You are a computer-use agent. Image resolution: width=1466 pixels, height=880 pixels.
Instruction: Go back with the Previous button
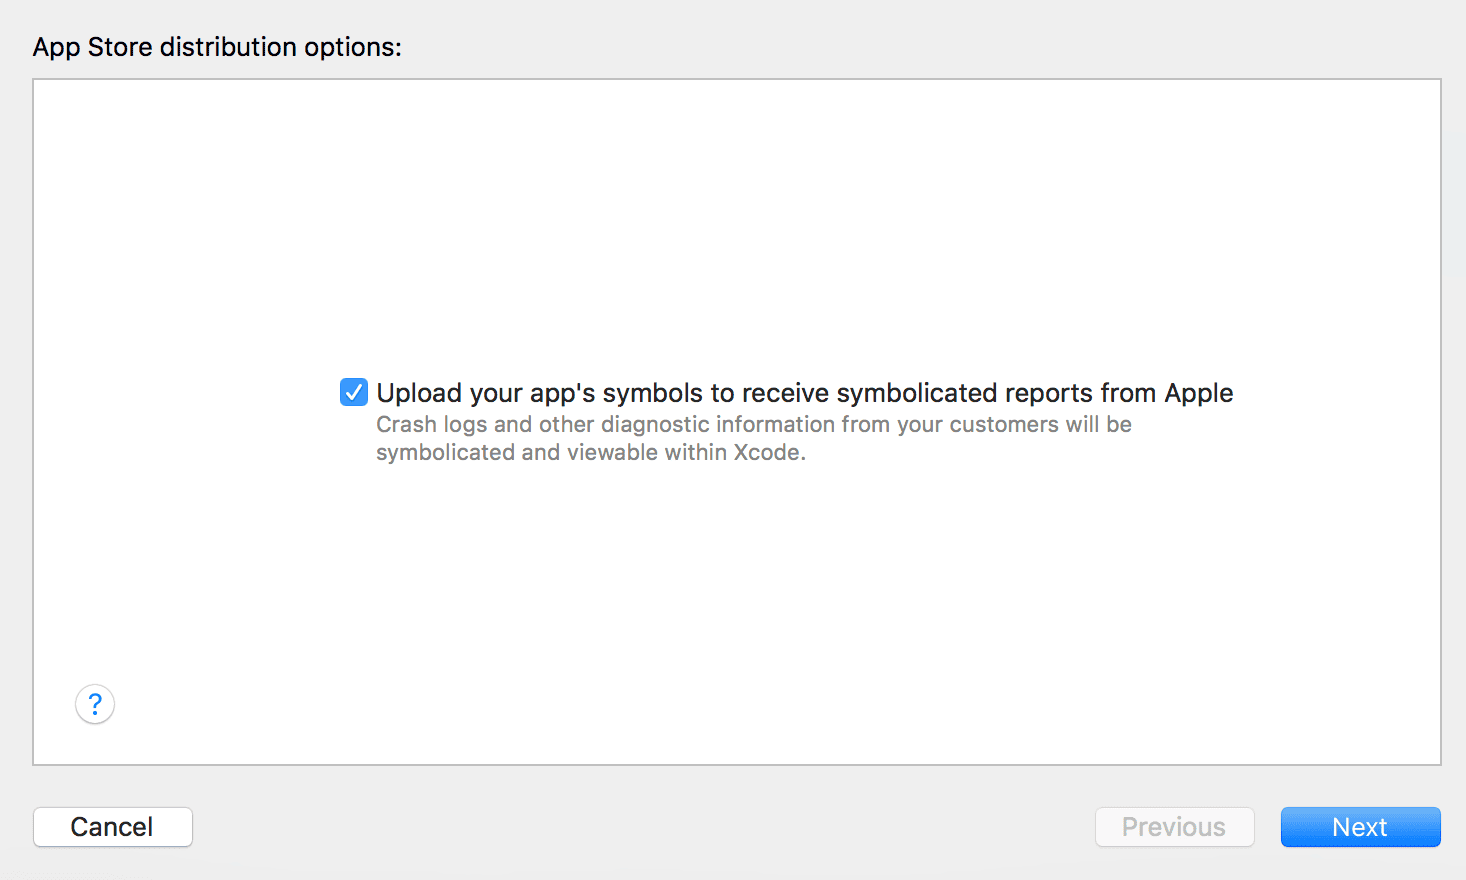(x=1174, y=827)
